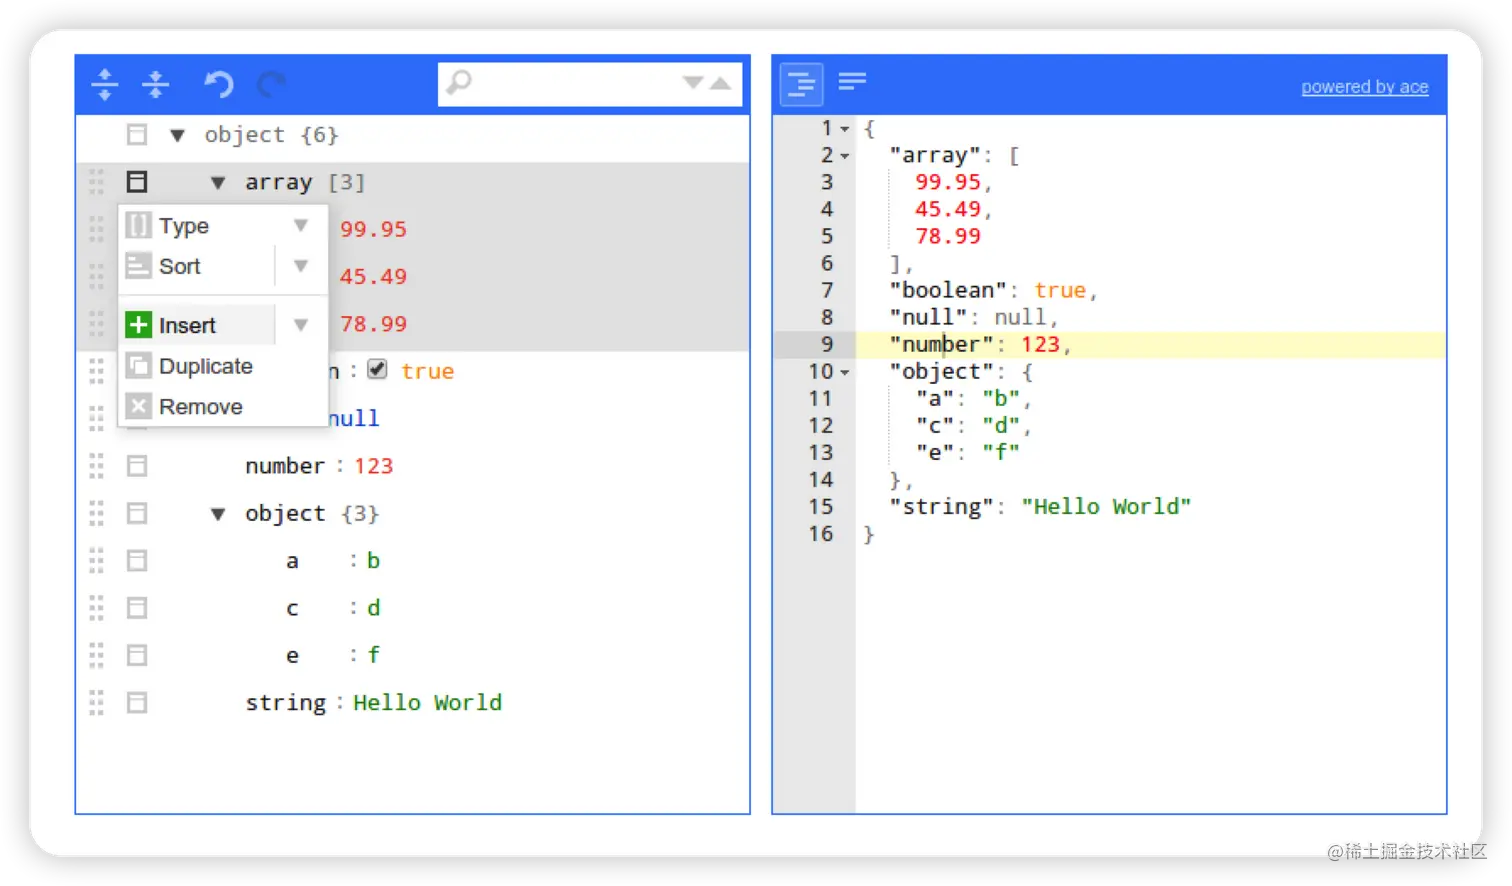Fold the array block at line 2

point(845,156)
